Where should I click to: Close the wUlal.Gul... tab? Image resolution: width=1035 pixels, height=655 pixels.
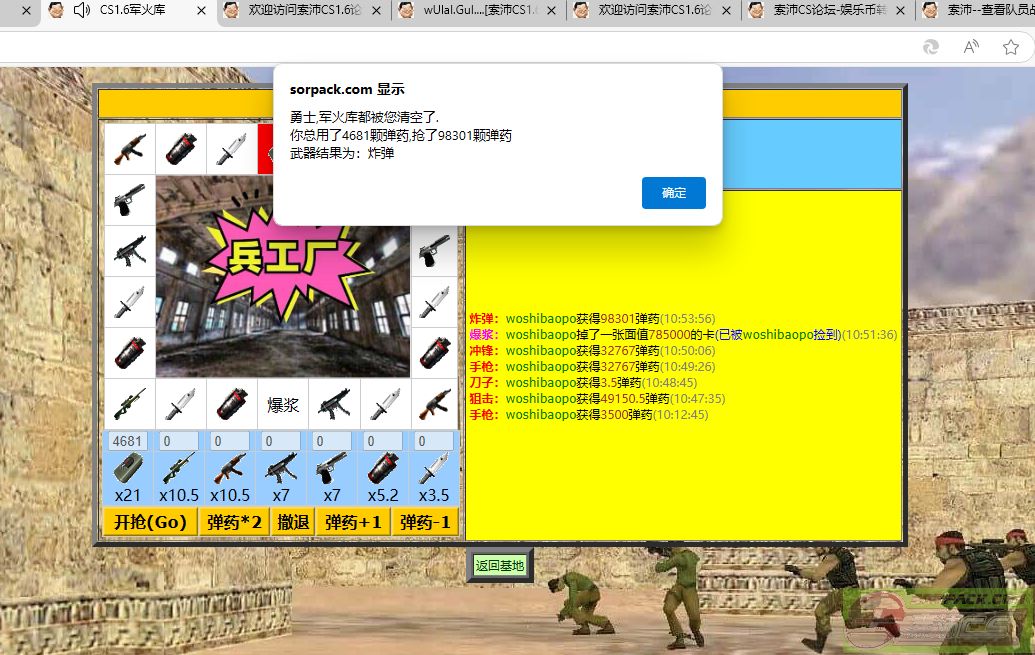tap(551, 11)
